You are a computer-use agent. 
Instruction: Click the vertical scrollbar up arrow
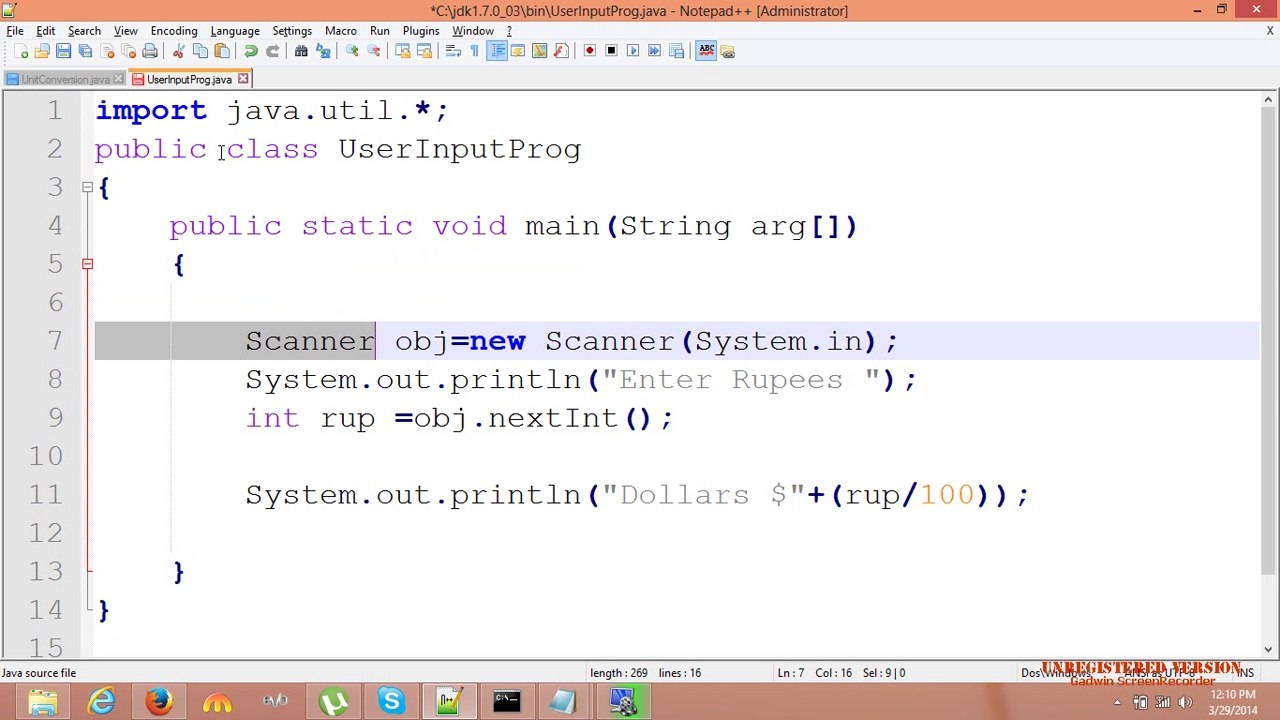[x=1269, y=99]
